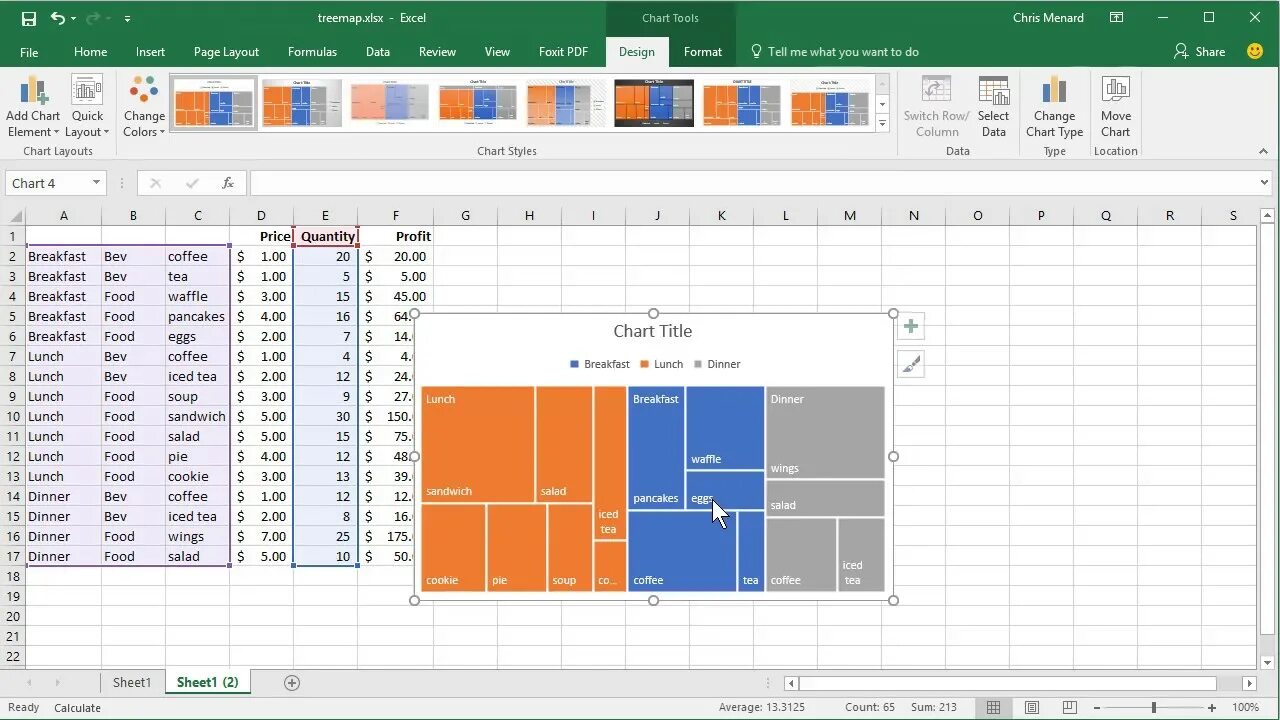Click zoom in plus button
The width and height of the screenshot is (1280, 720).
point(1212,707)
